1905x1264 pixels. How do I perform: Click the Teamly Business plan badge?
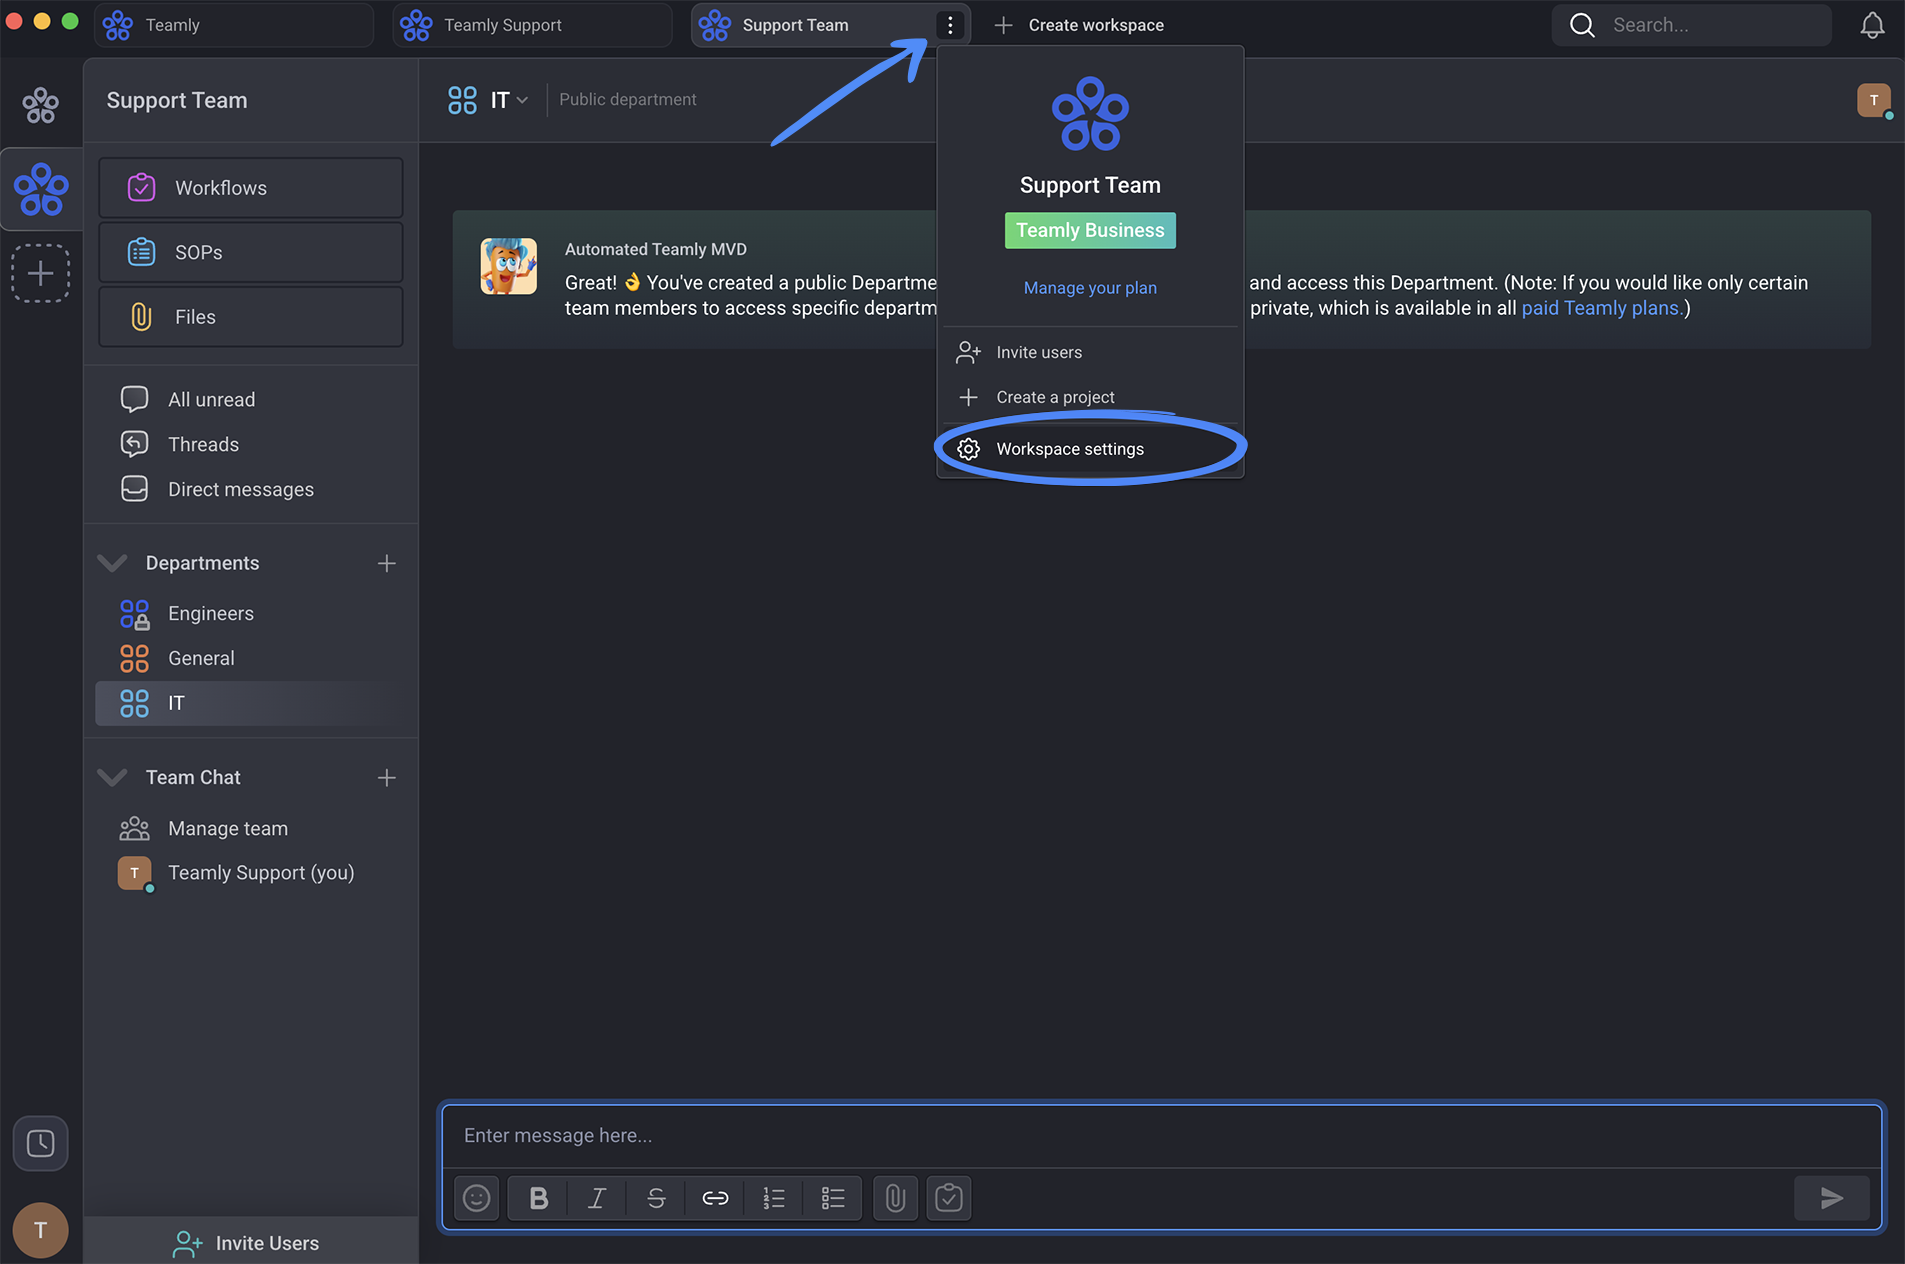click(x=1090, y=231)
